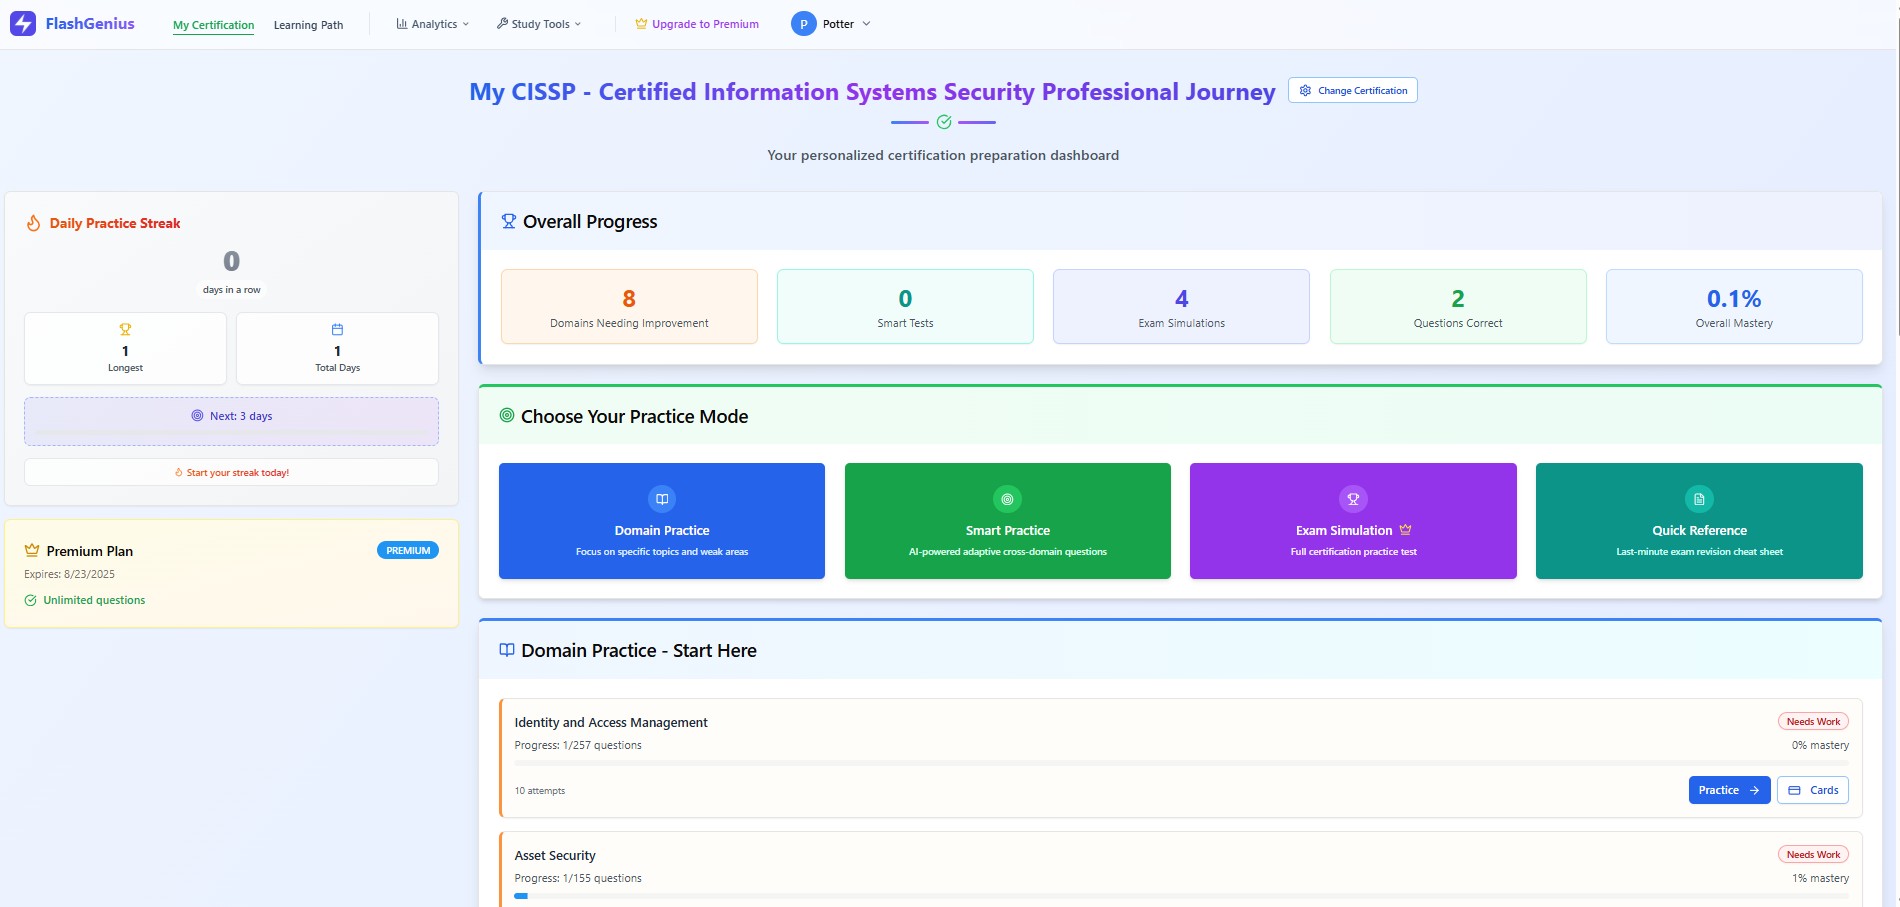The image size is (1900, 907).
Task: Click the Change Certification button
Action: (1352, 90)
